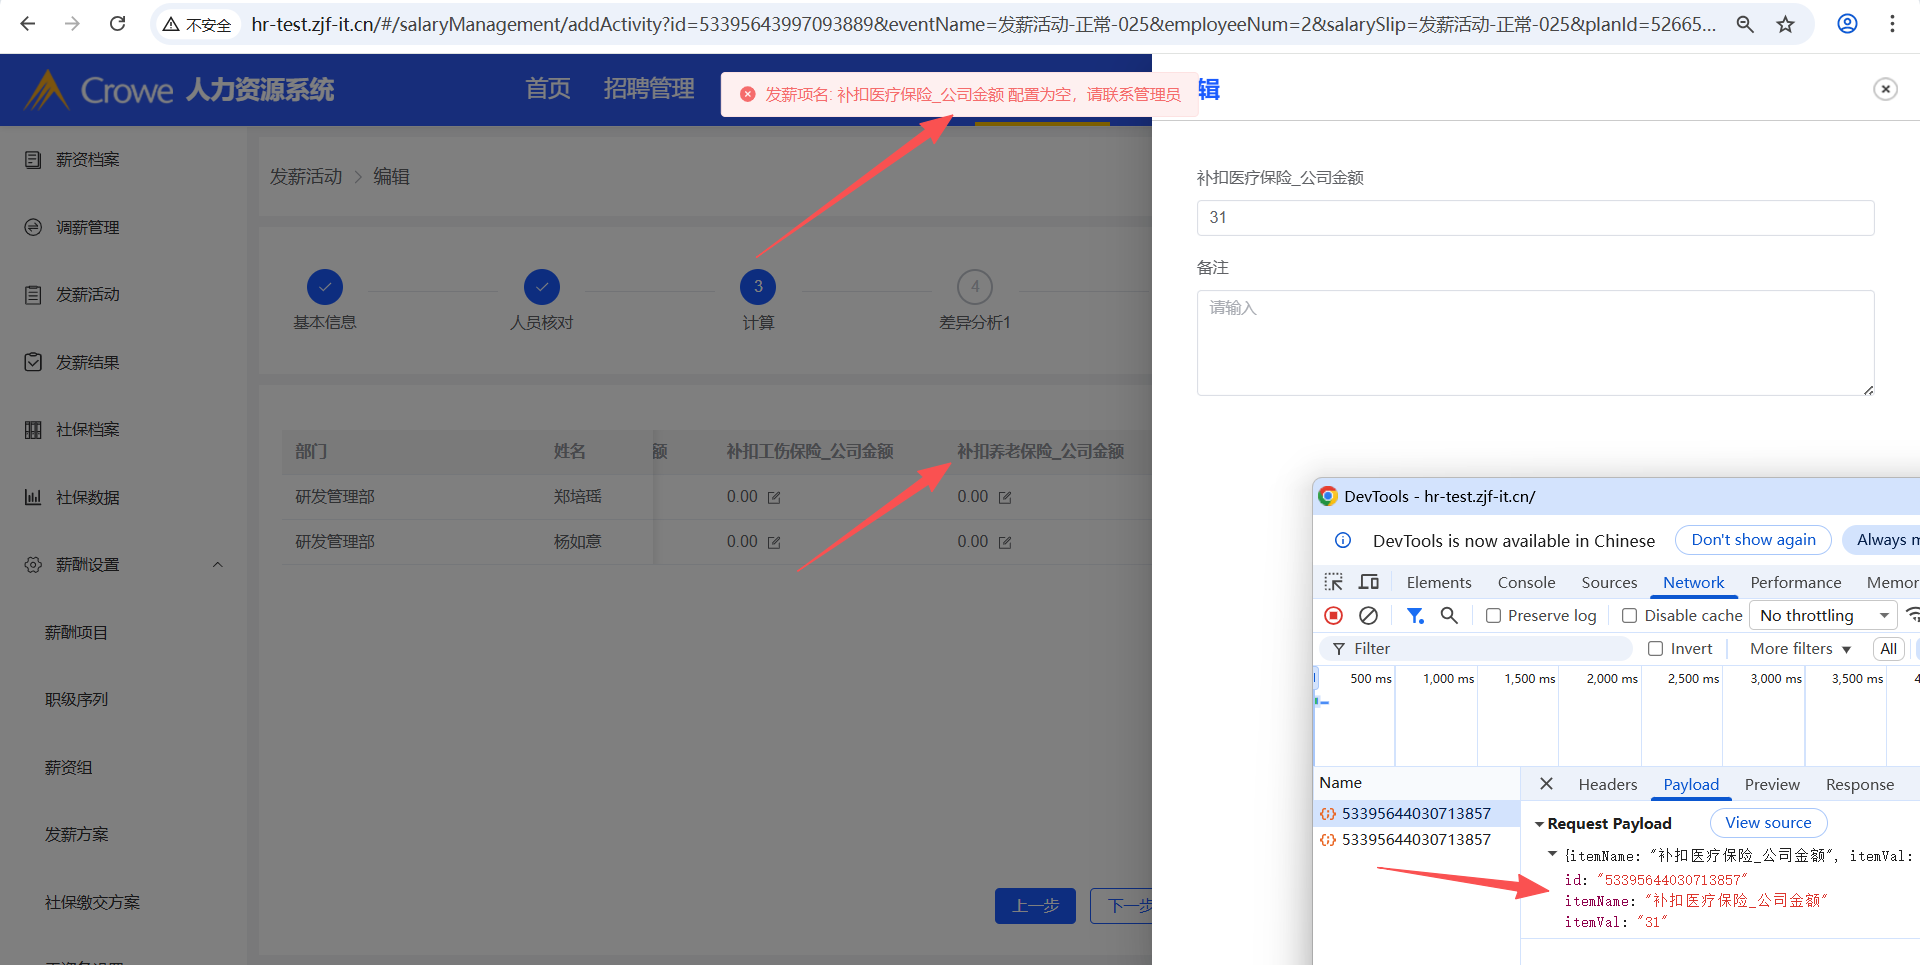Viewport: 1920px width, 965px height.
Task: Switch to the Headers tab
Action: 1607,785
